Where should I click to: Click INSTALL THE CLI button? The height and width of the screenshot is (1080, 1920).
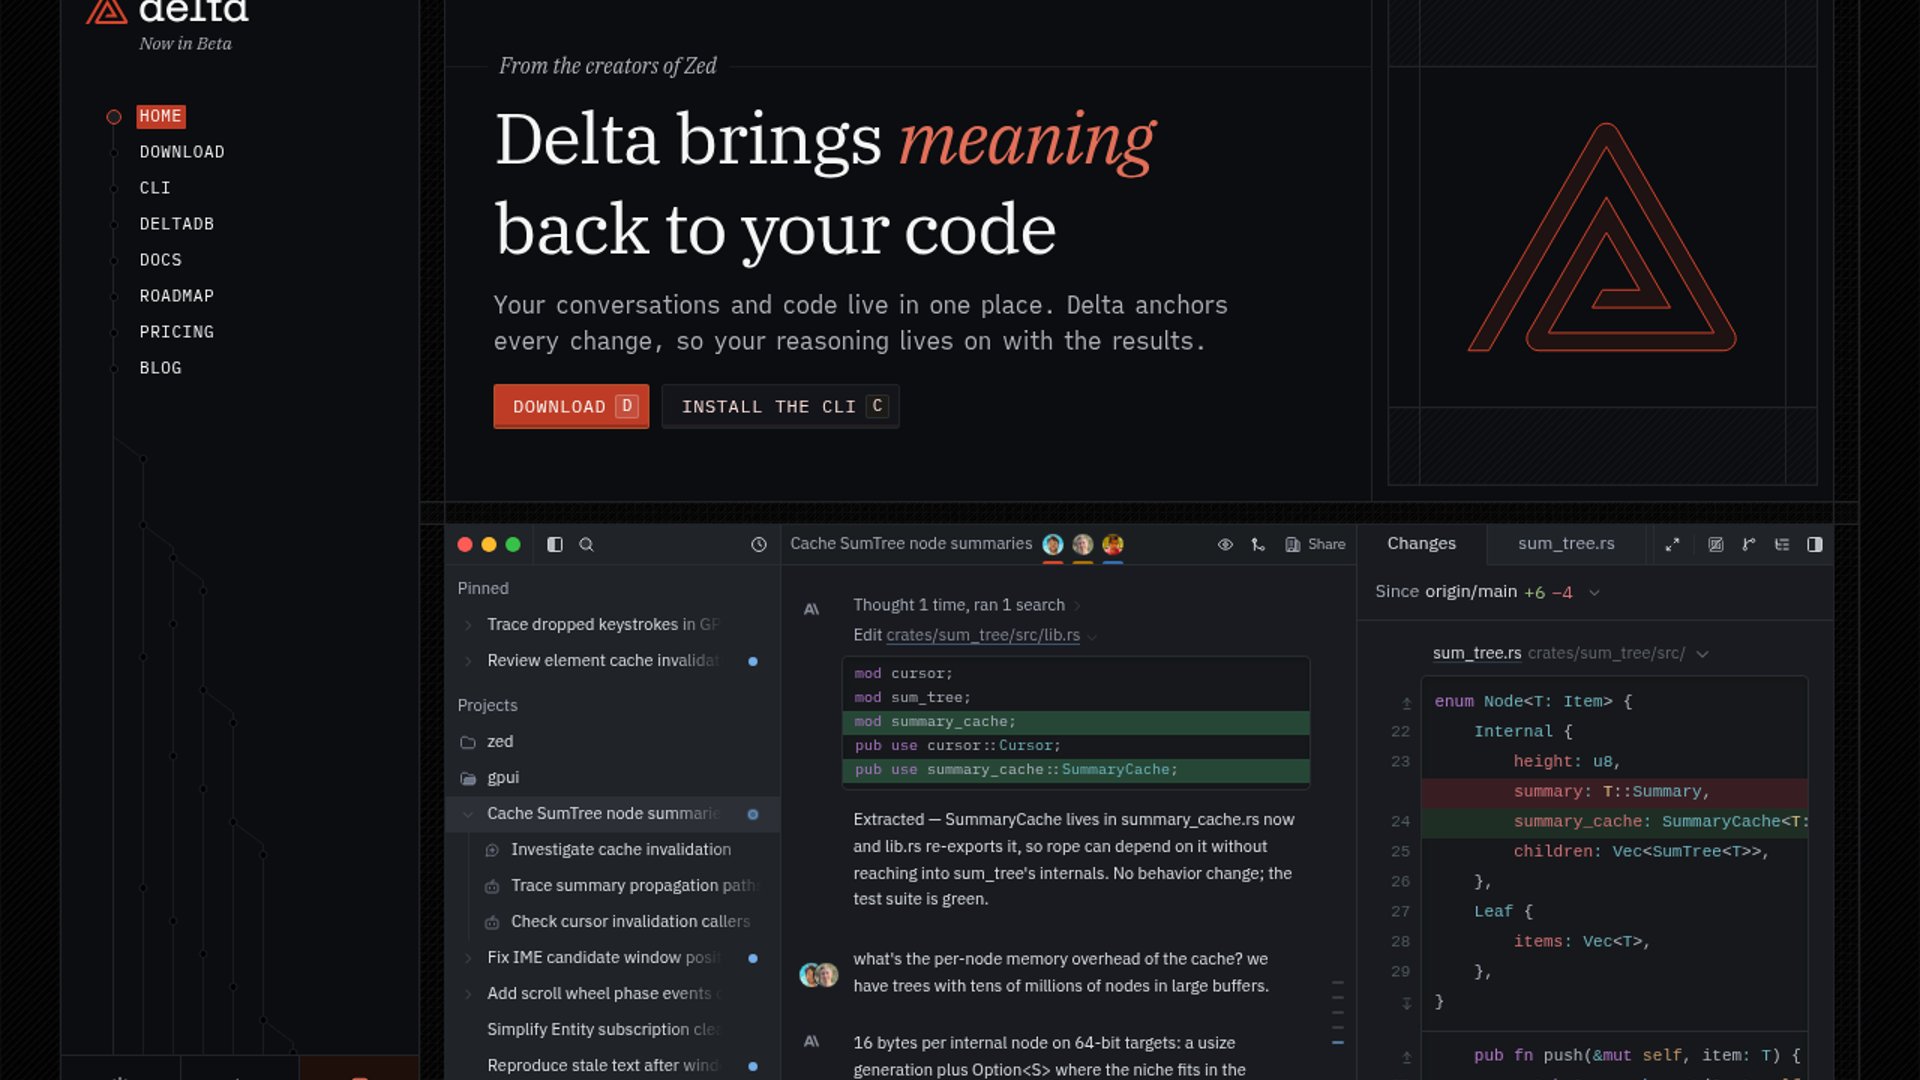[x=781, y=406]
